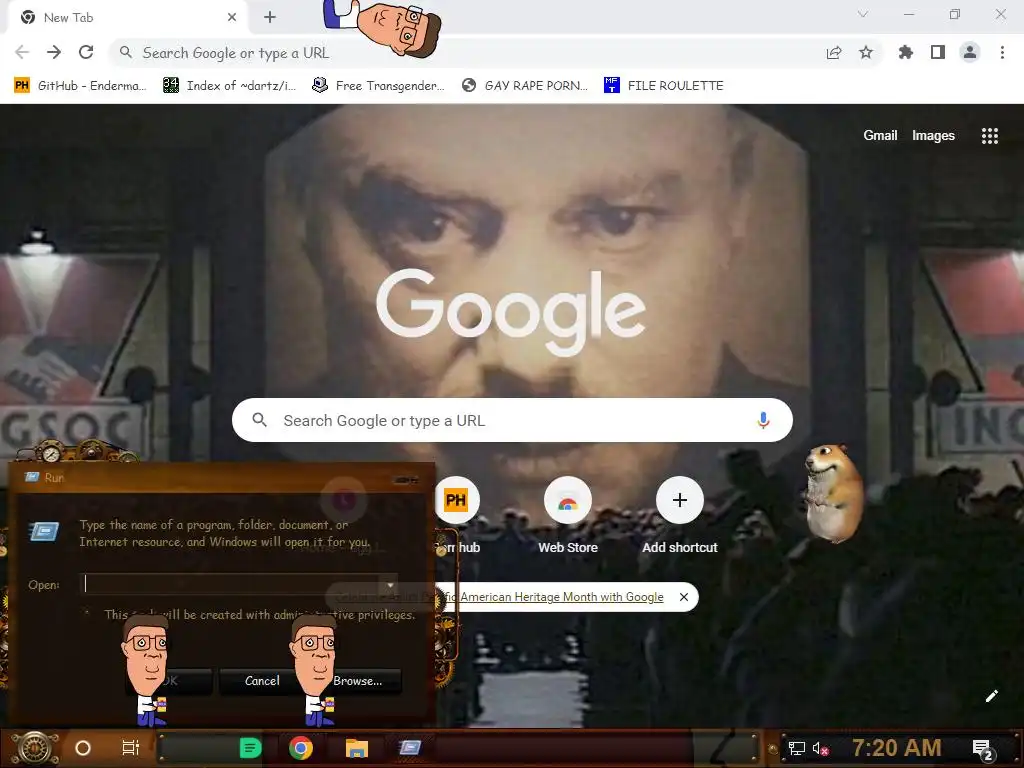This screenshot has width=1024, height=768.
Task: Expand the Run dialog Open dropdown
Action: (390, 584)
